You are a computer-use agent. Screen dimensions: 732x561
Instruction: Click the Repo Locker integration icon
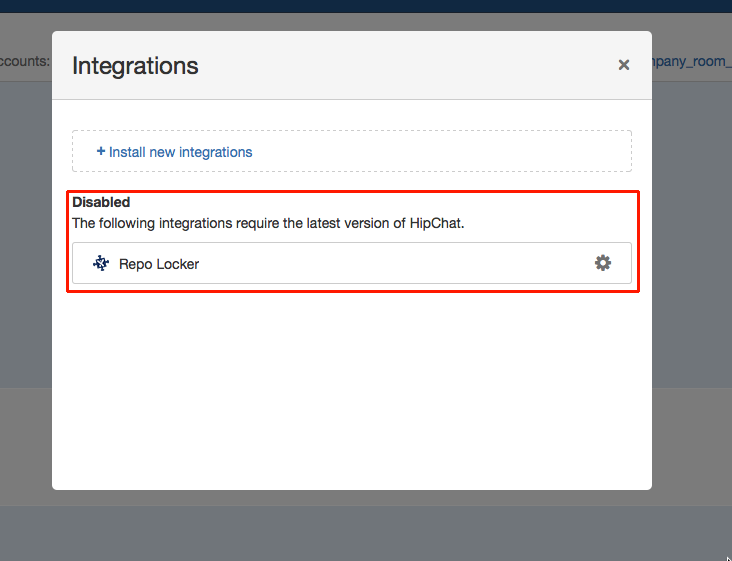click(101, 264)
